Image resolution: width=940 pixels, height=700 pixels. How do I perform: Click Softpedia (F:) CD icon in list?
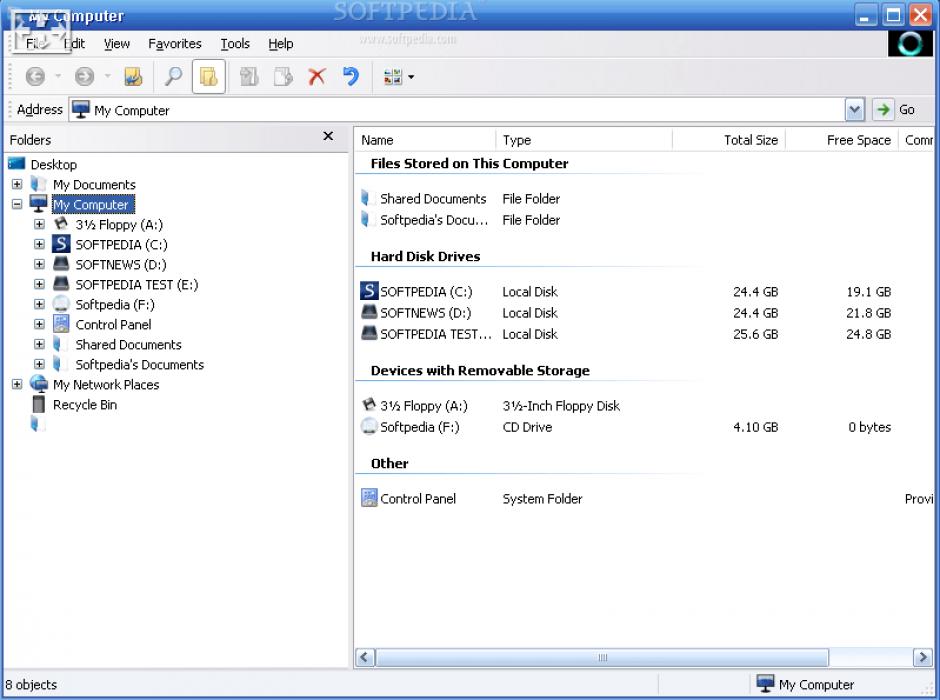point(369,427)
